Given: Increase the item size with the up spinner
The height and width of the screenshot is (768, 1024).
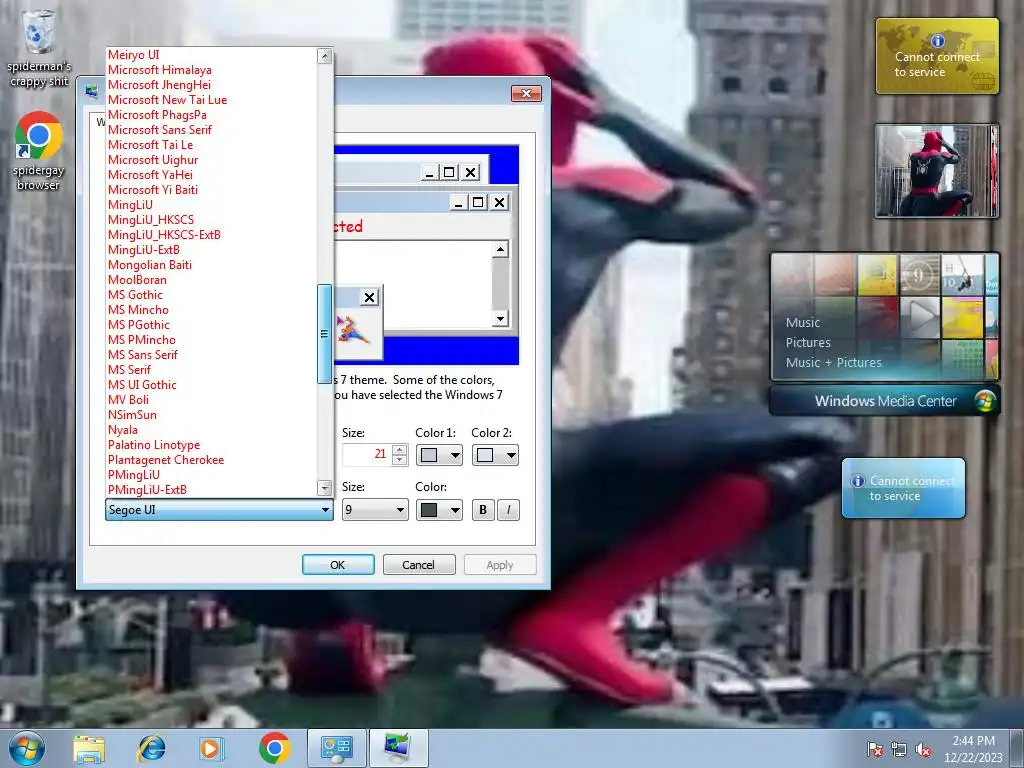Looking at the screenshot, I should [x=400, y=449].
